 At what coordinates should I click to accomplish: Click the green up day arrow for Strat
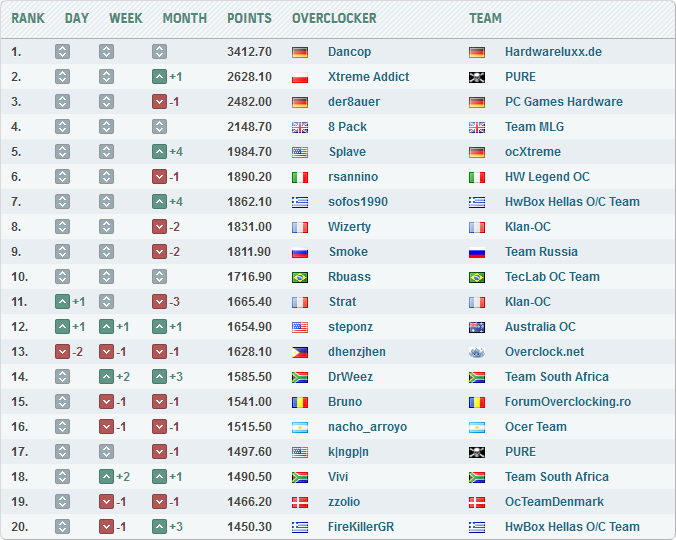pos(63,302)
